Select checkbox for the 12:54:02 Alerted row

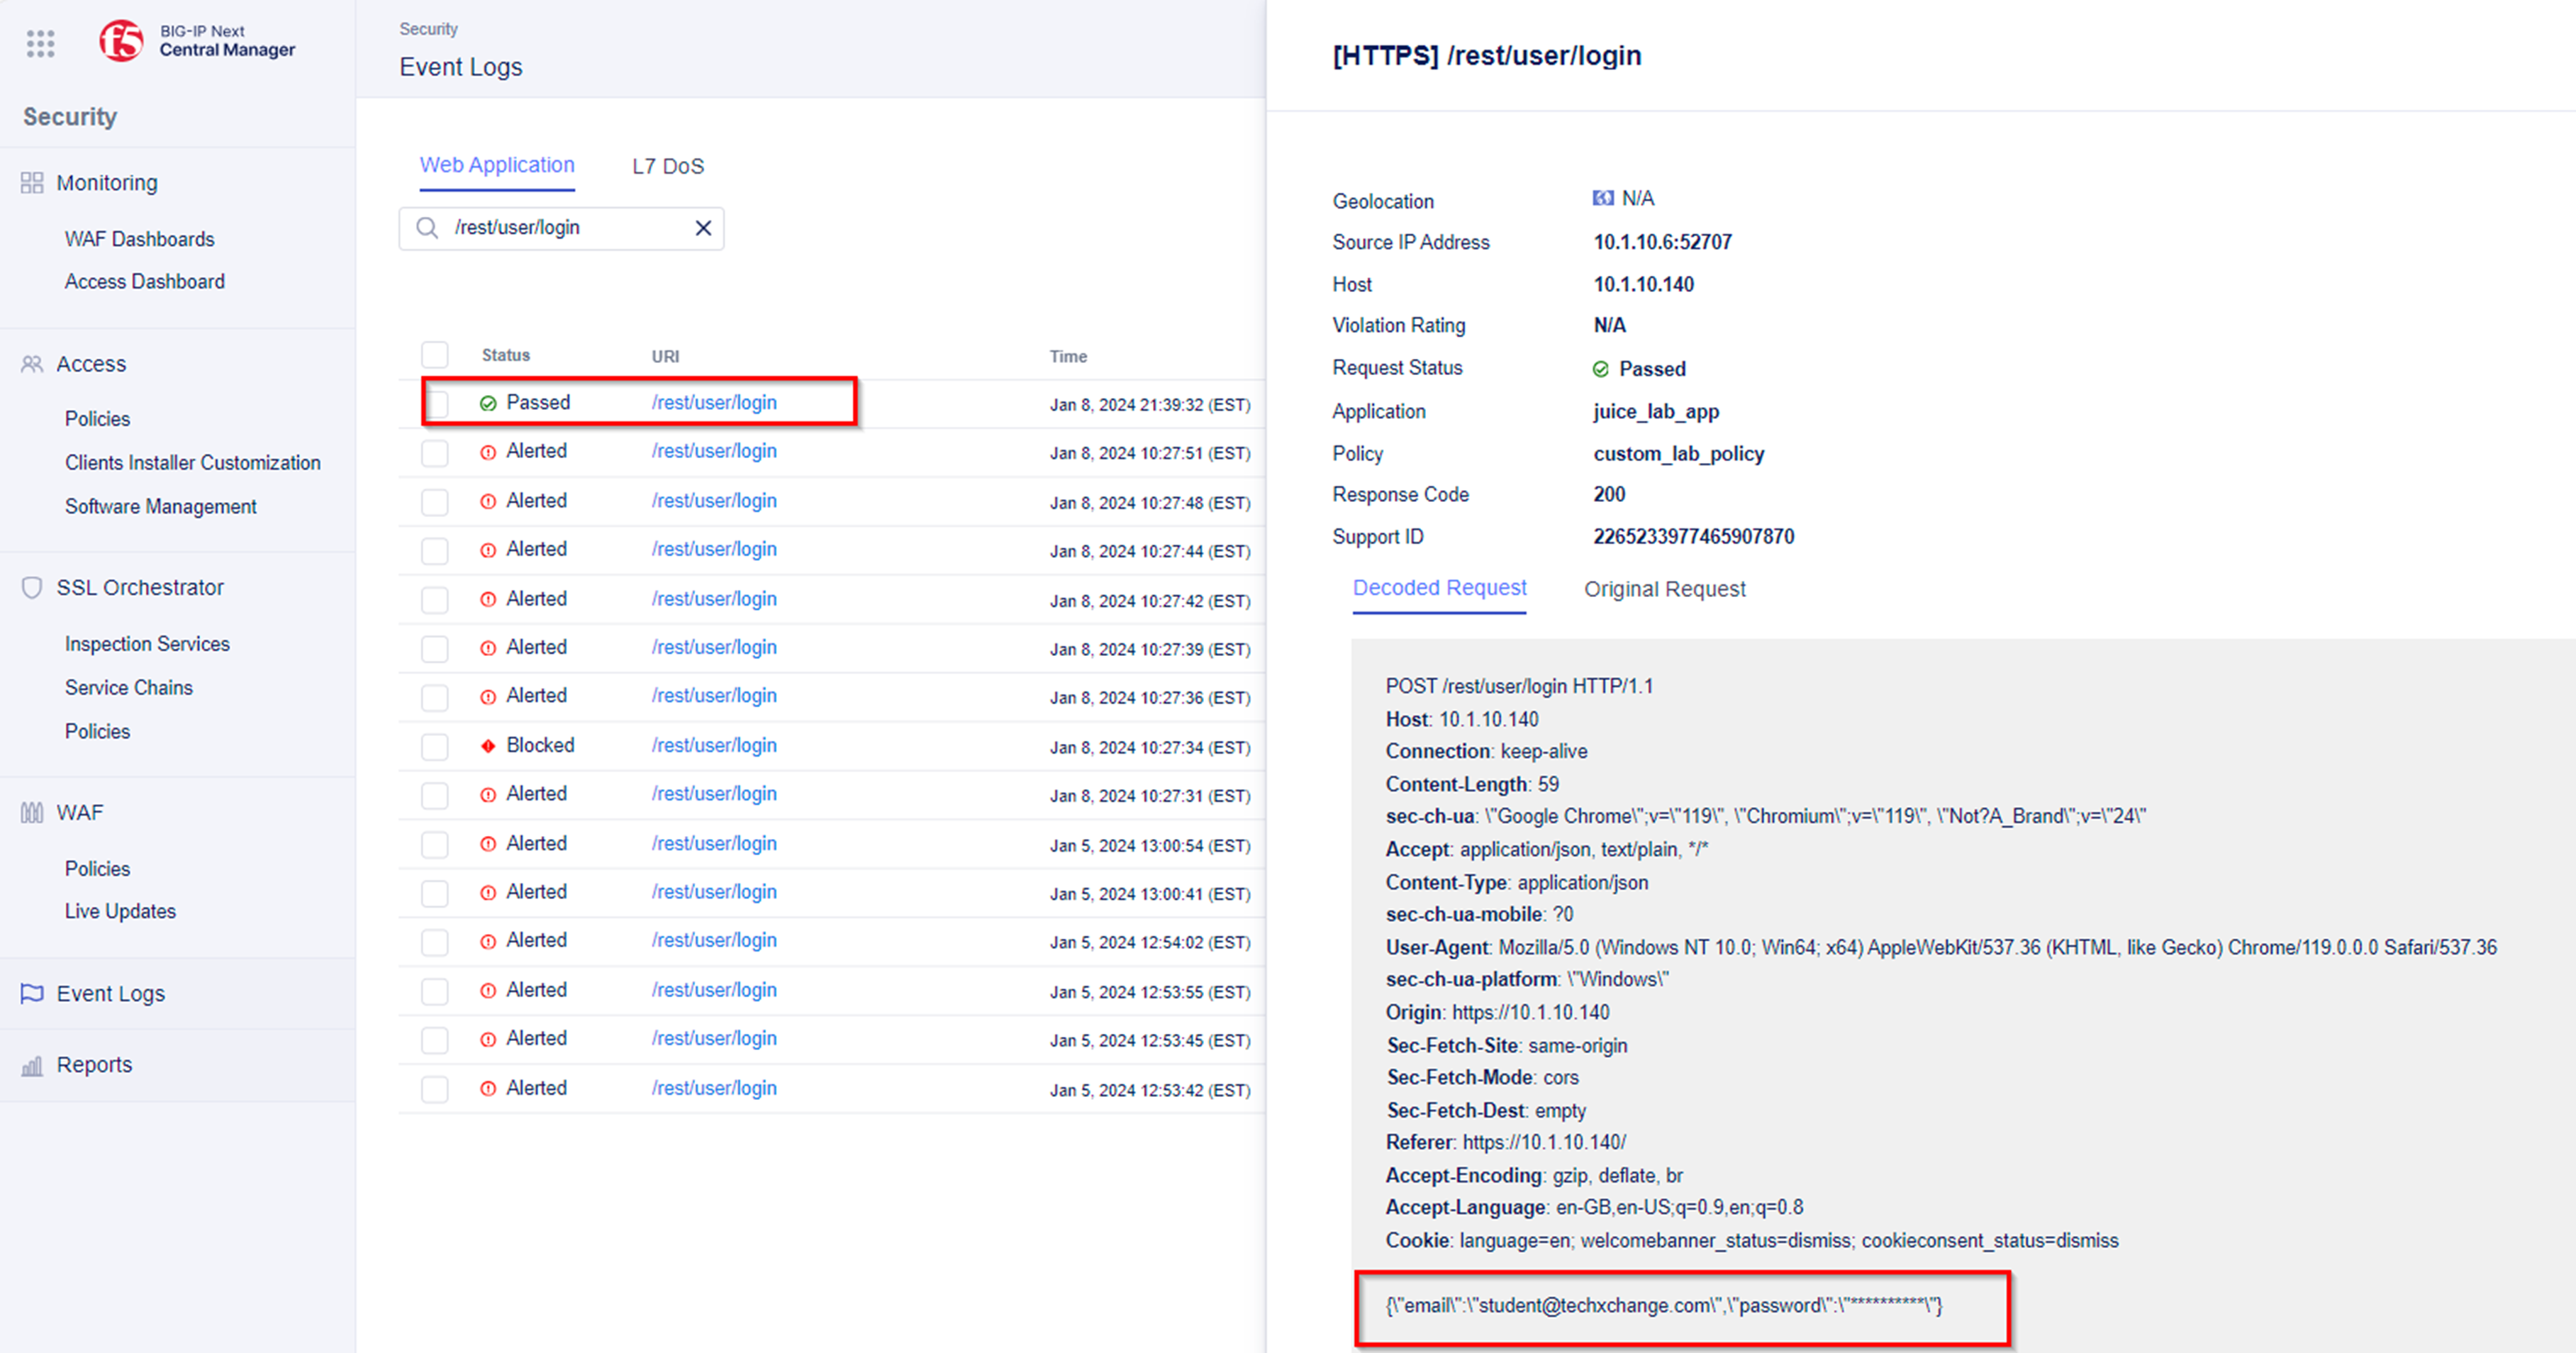[x=435, y=942]
